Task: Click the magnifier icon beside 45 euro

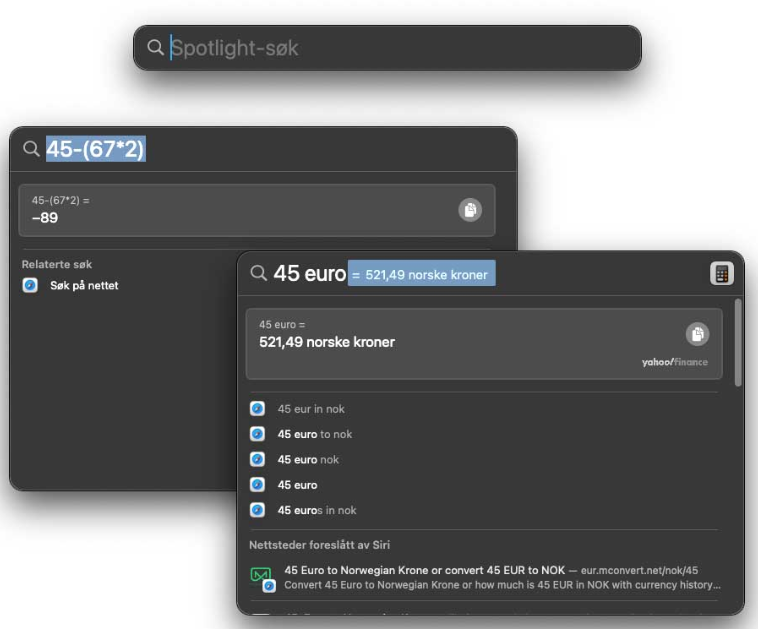Action: pyautogui.click(x=259, y=274)
